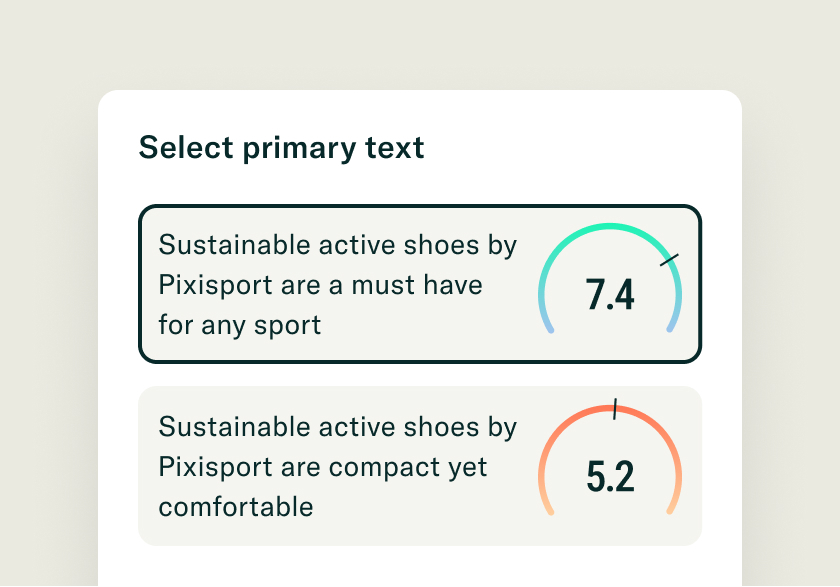Click the peach left end of the 5.2 gauge
The height and width of the screenshot is (587, 840).
(x=547, y=506)
